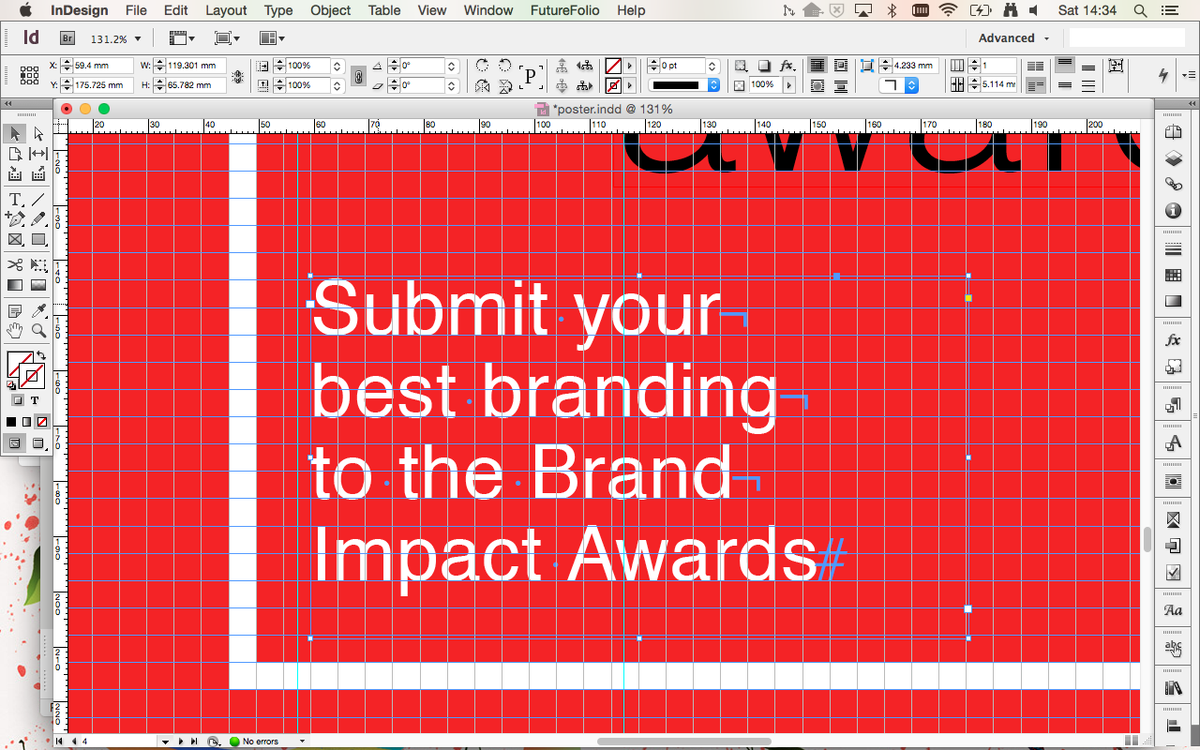
Task: Click the No errors preflight status
Action: (263, 741)
